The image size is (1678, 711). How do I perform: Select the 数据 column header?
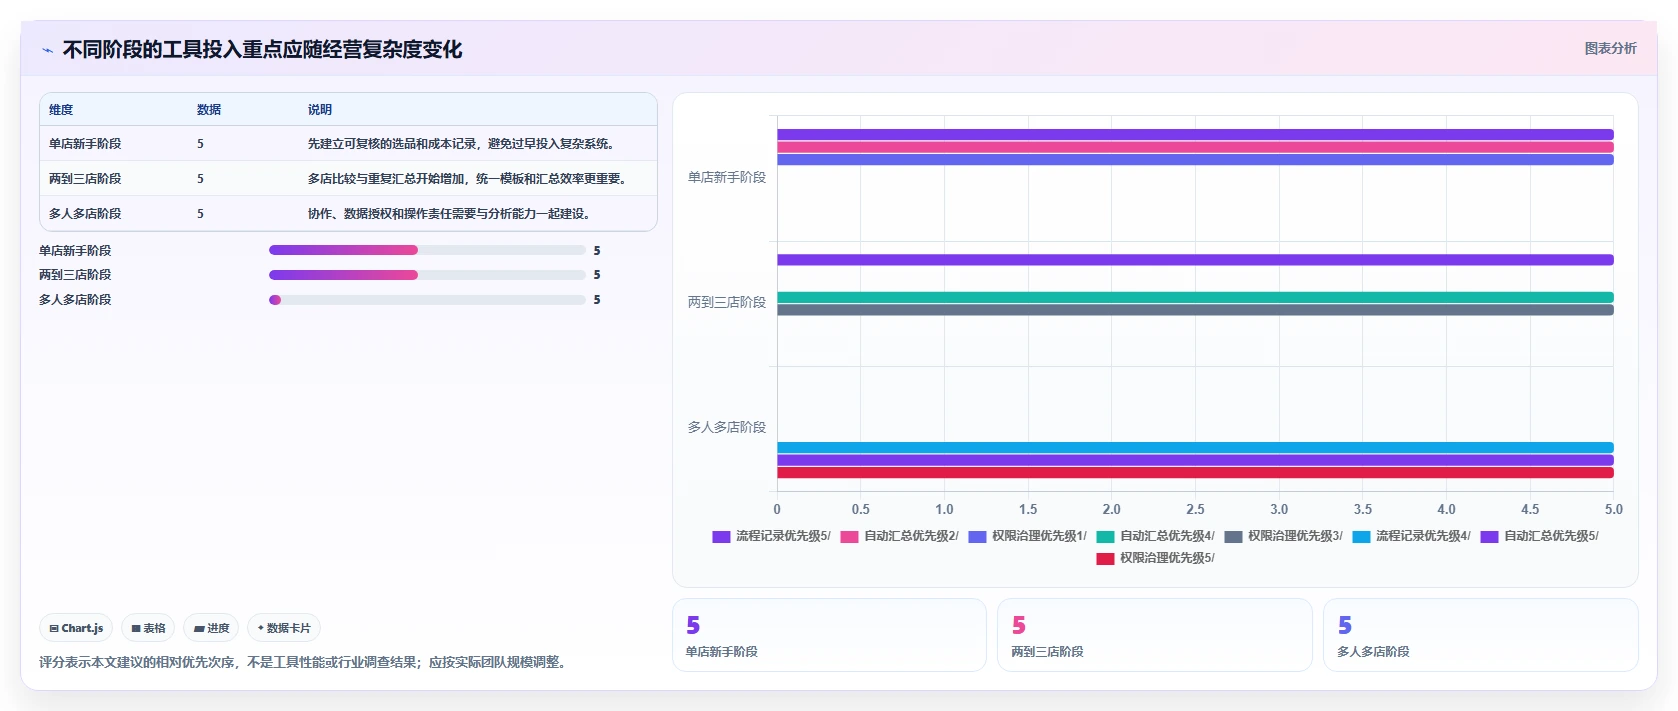[209, 110]
